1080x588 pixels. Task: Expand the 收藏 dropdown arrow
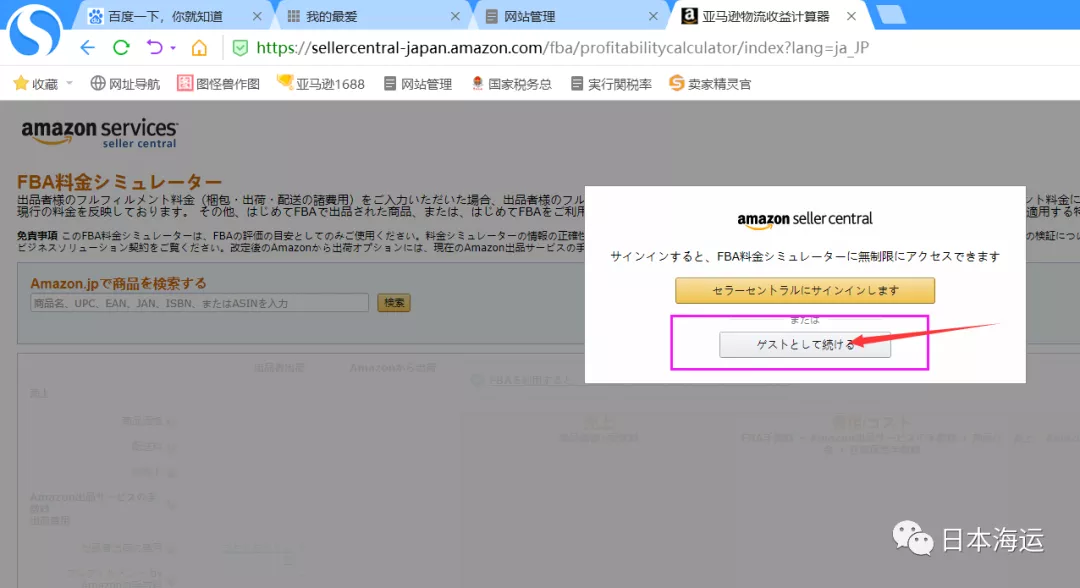click(x=69, y=83)
